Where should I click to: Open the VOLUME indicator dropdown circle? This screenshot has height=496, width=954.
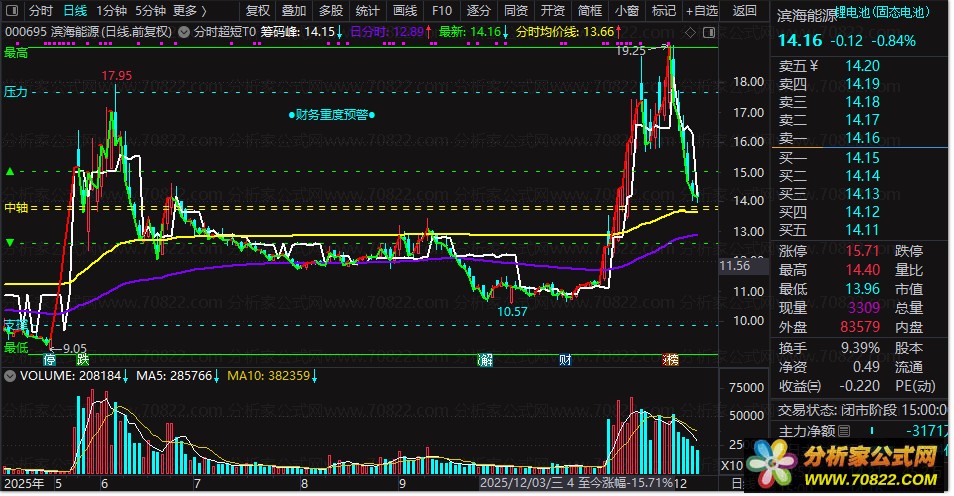point(10,375)
